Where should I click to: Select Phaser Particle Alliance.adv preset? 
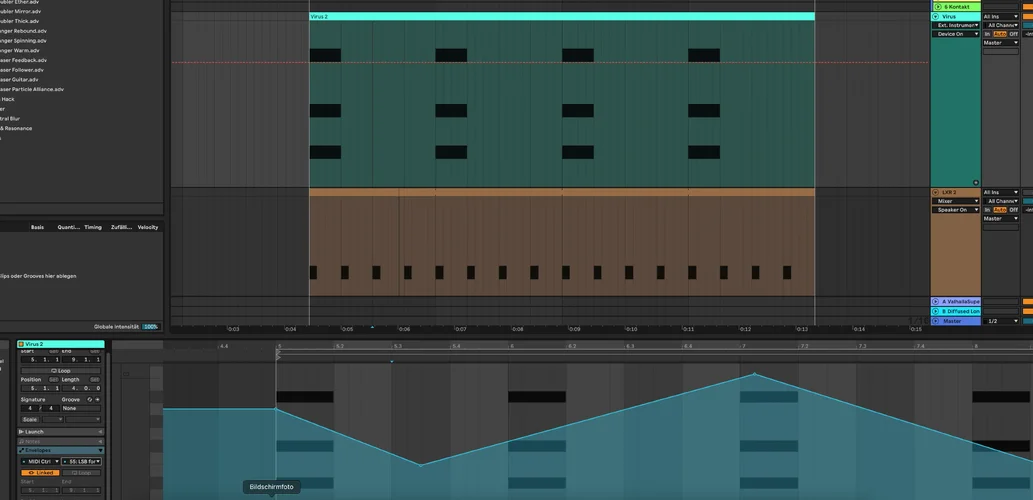pyautogui.click(x=32, y=90)
